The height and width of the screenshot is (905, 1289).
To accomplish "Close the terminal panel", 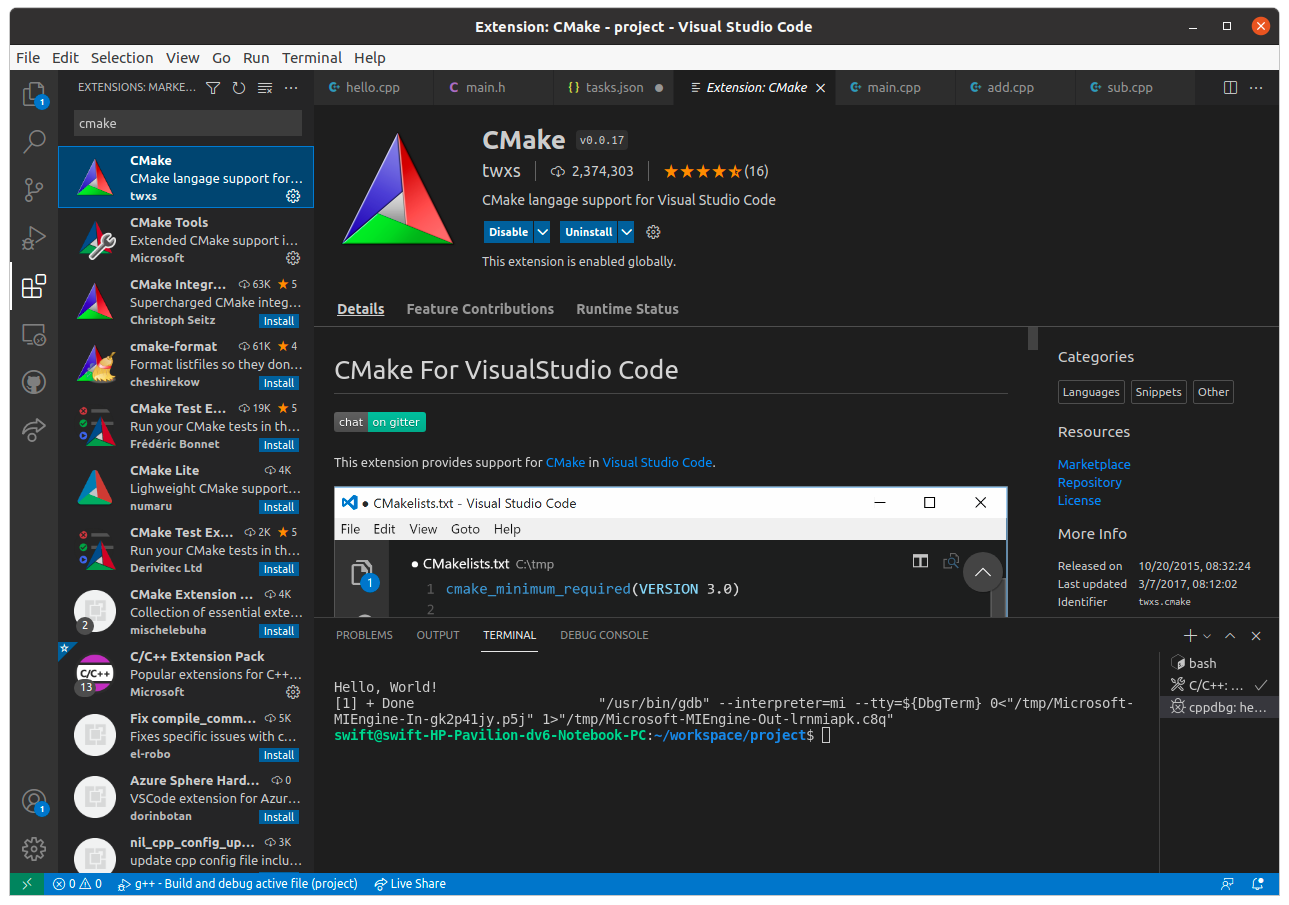I will pos(1256,636).
